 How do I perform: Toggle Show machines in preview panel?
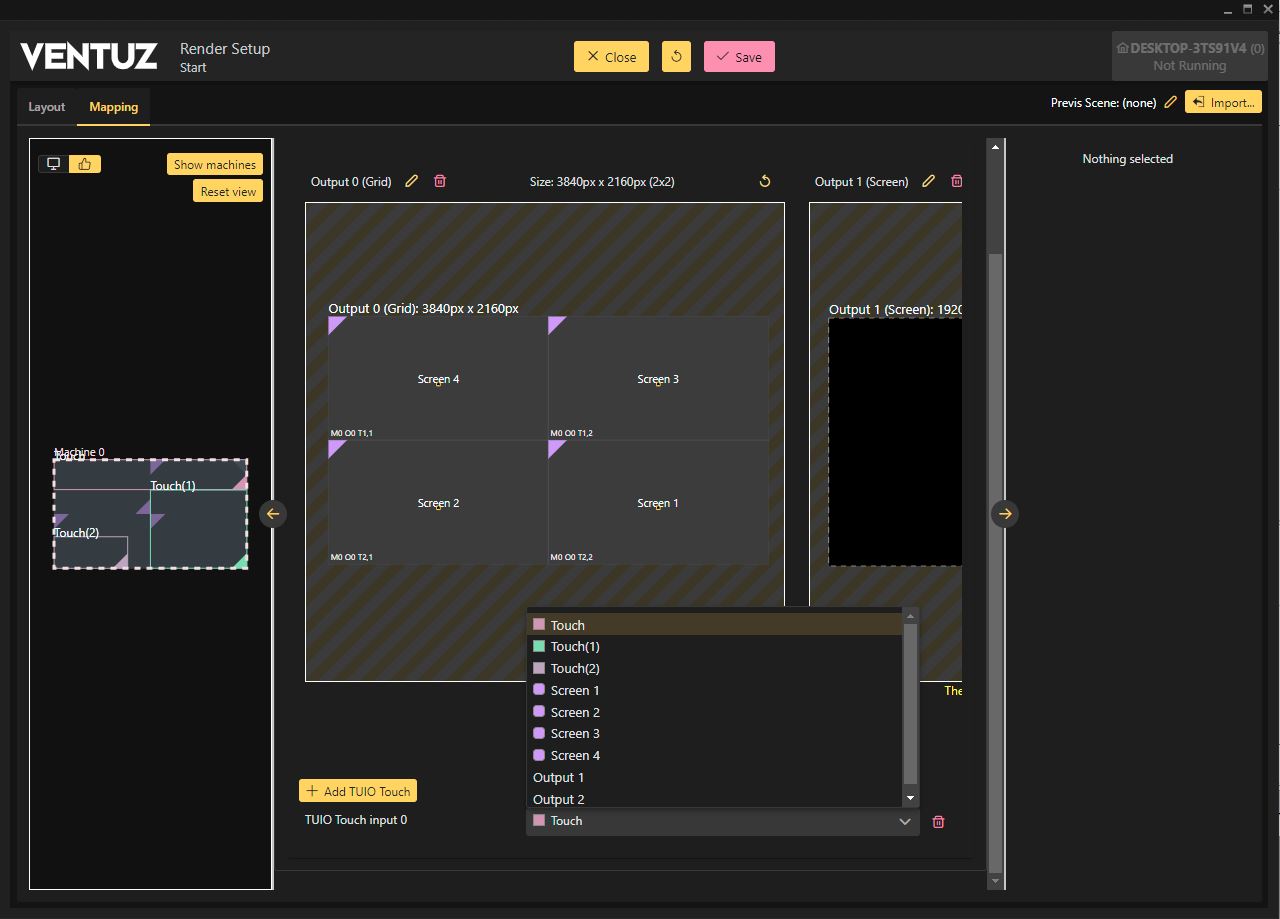point(215,164)
